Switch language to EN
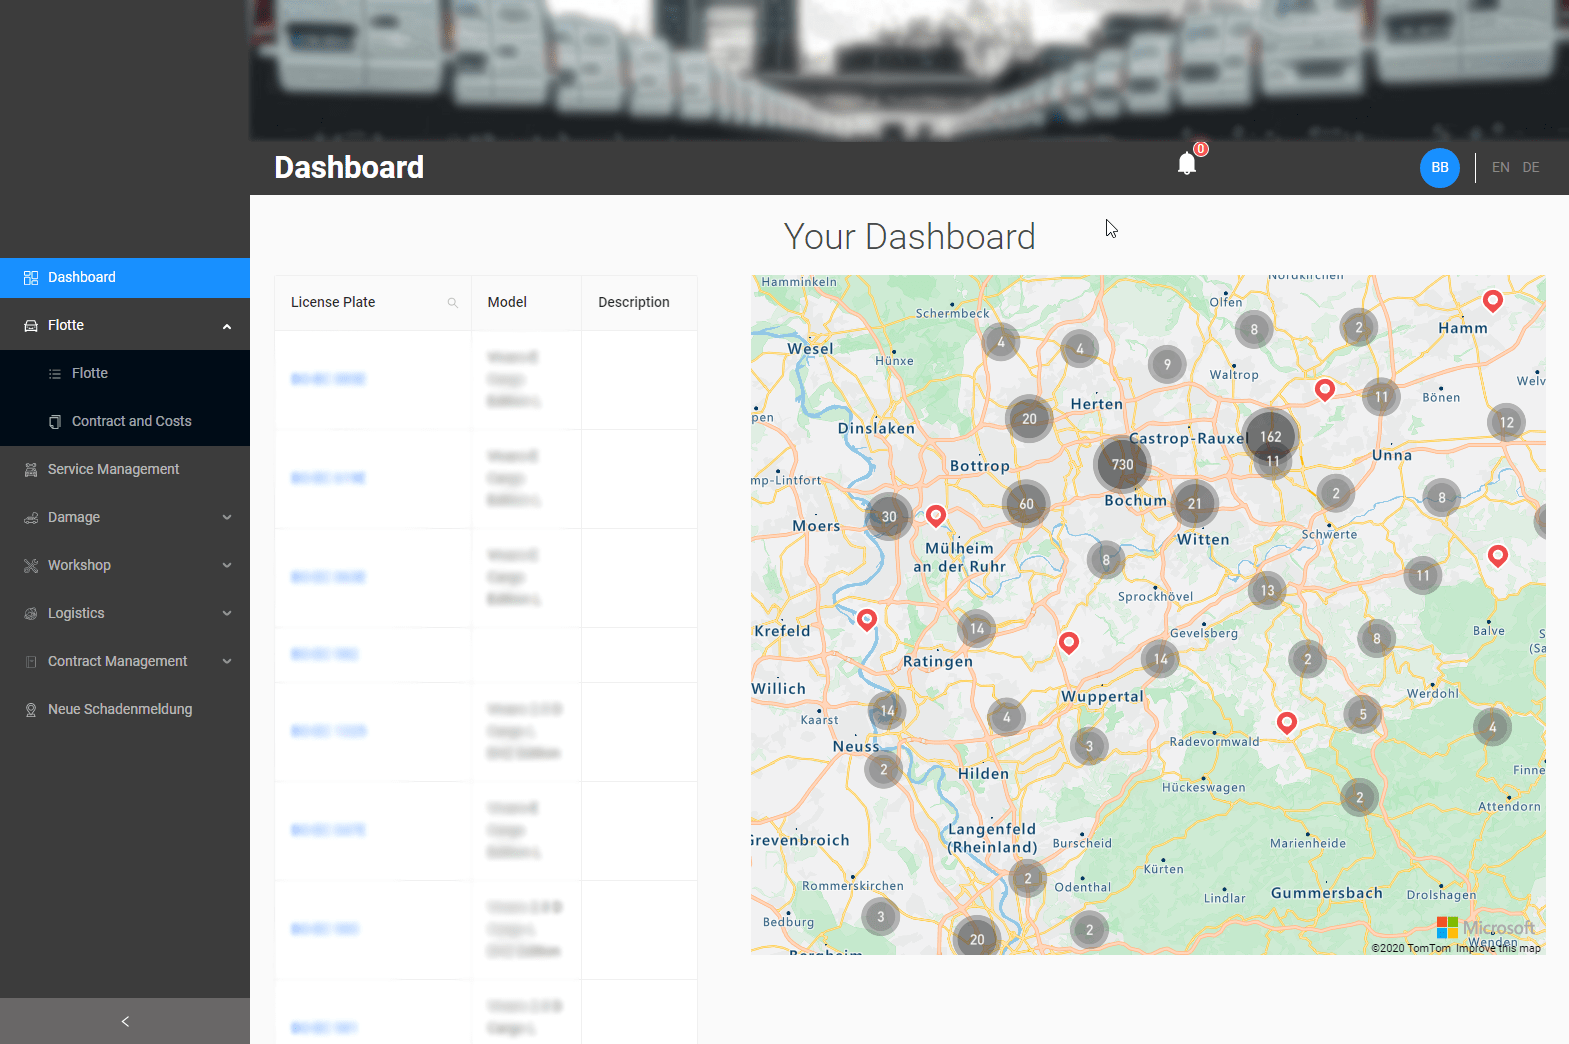 point(1501,167)
